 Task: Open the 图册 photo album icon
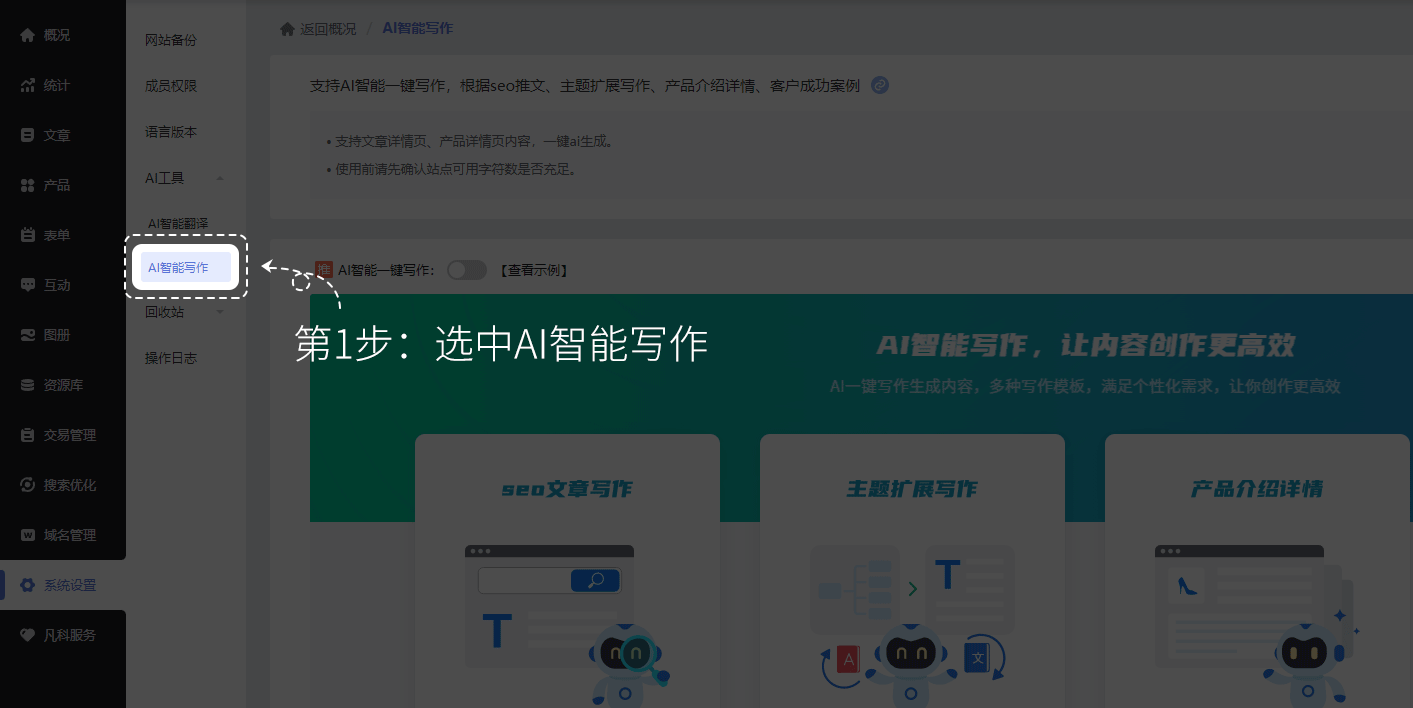pos(28,335)
